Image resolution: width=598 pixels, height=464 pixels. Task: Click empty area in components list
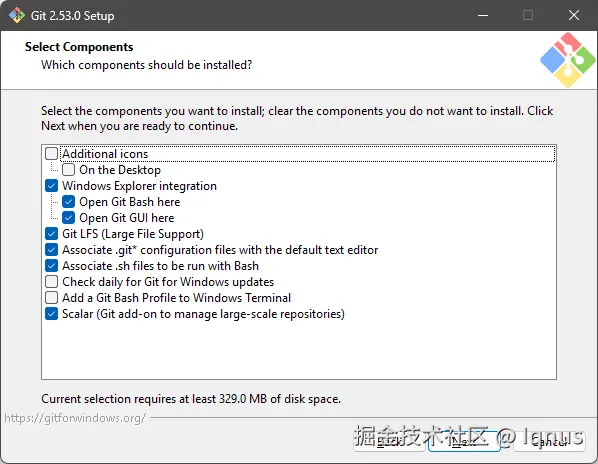(299, 349)
